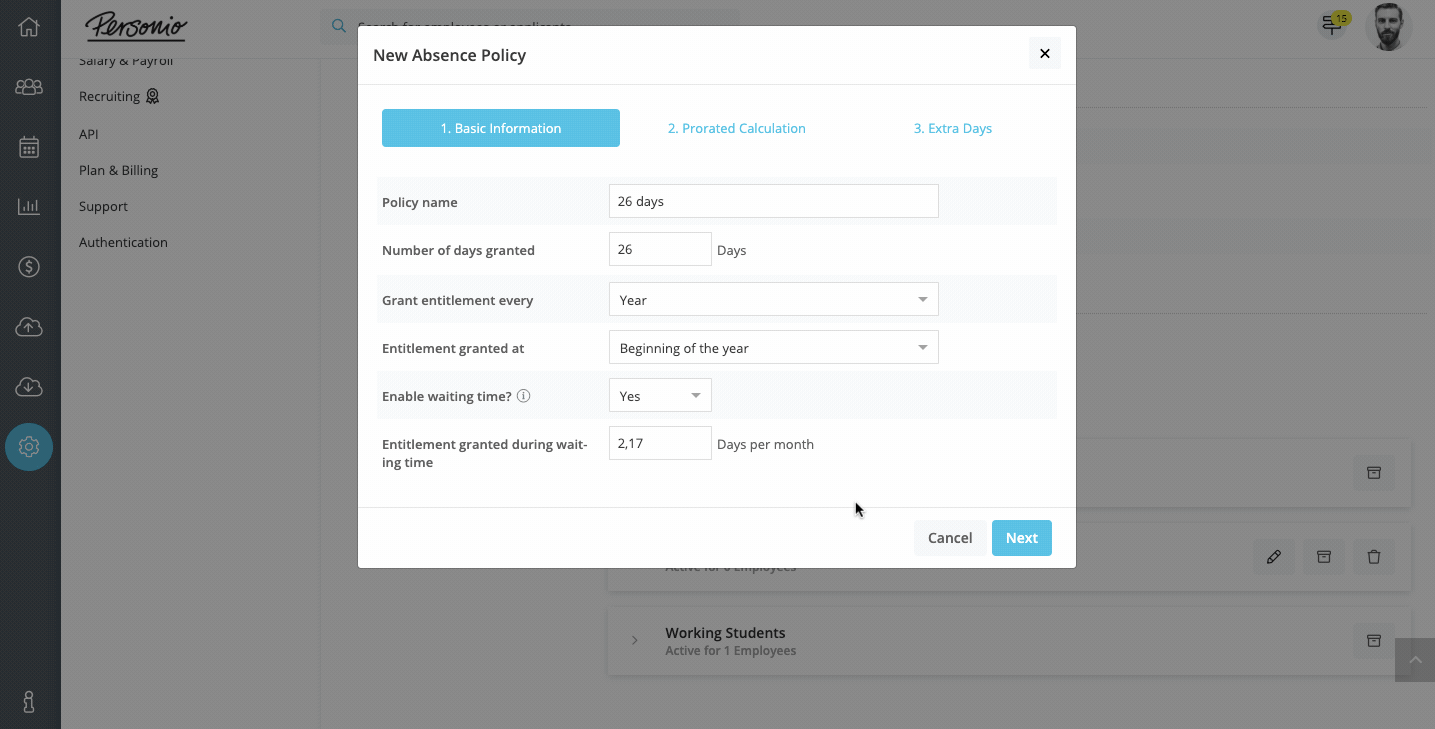This screenshot has width=1435, height=729.
Task: Click the Policy name input field
Action: 773,201
